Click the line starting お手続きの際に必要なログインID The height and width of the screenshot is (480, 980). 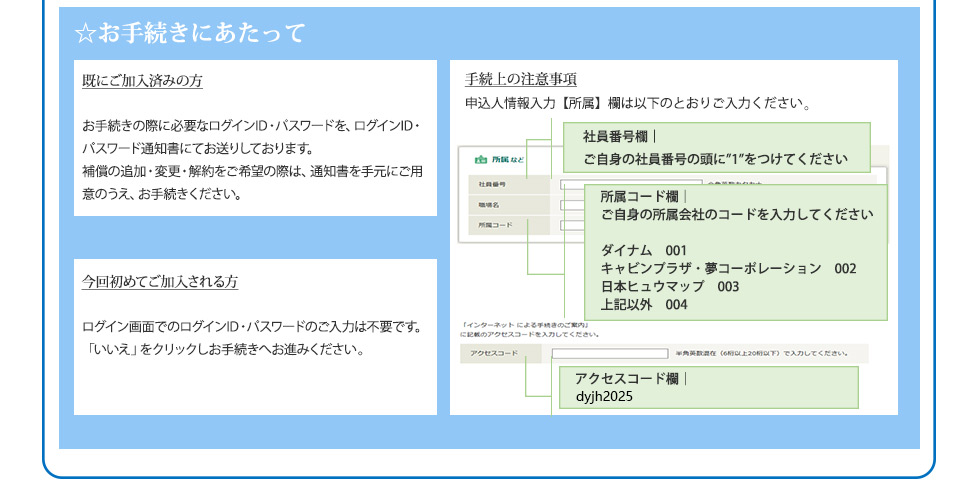251,126
